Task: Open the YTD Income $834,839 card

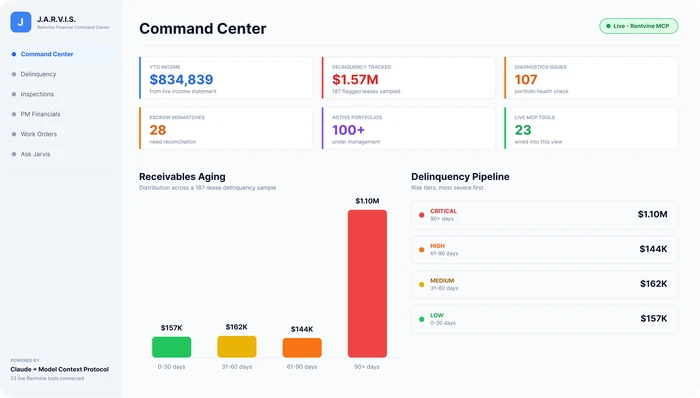Action: (x=226, y=78)
